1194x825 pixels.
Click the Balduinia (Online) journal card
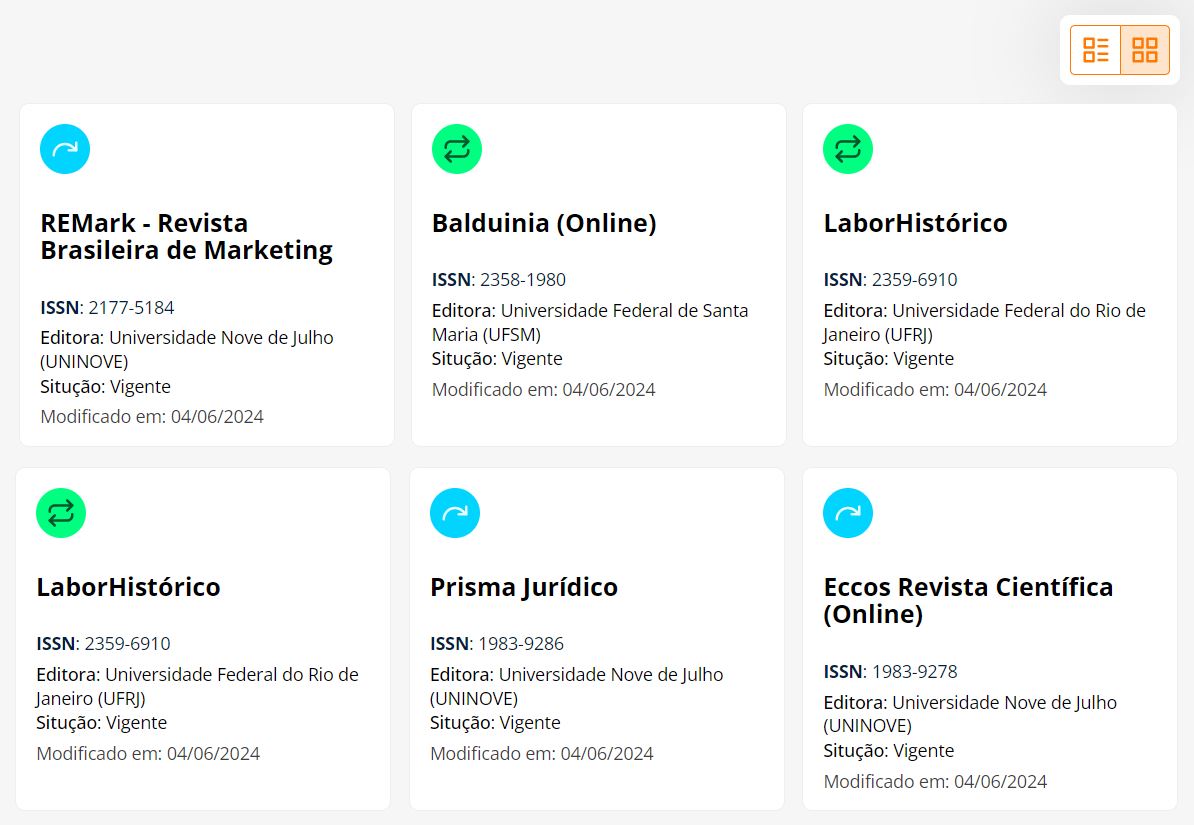597,274
